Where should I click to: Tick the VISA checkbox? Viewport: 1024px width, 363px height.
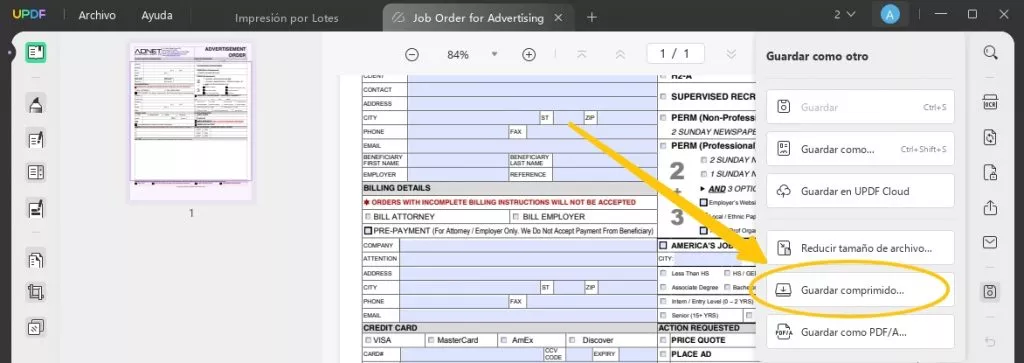[x=368, y=340]
